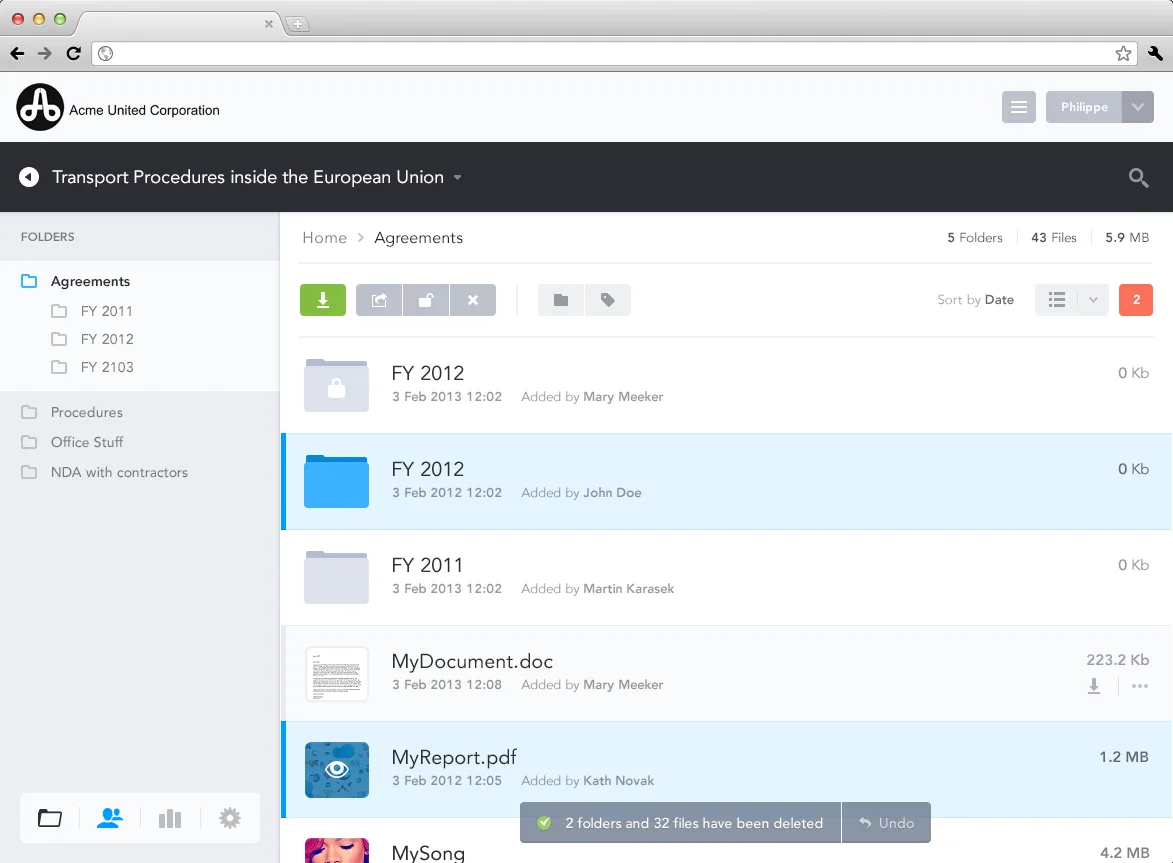Click MySong cover thumbnail

[337, 850]
